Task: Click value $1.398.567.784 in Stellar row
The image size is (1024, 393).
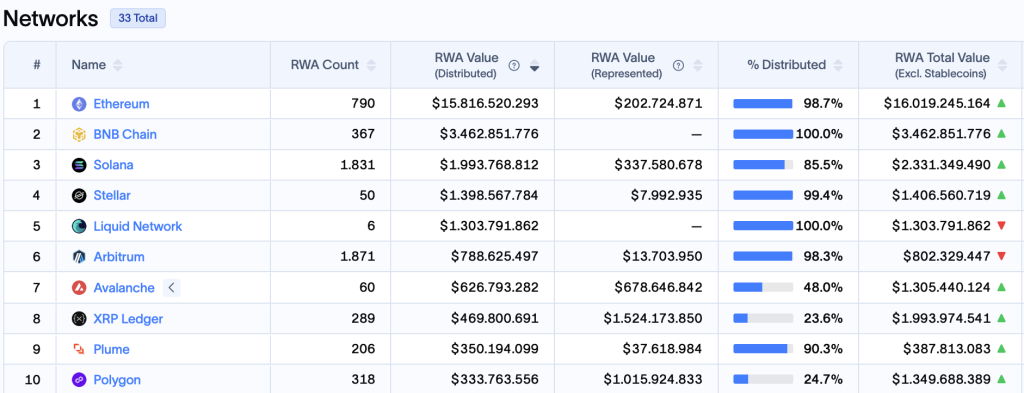Action: (x=489, y=195)
